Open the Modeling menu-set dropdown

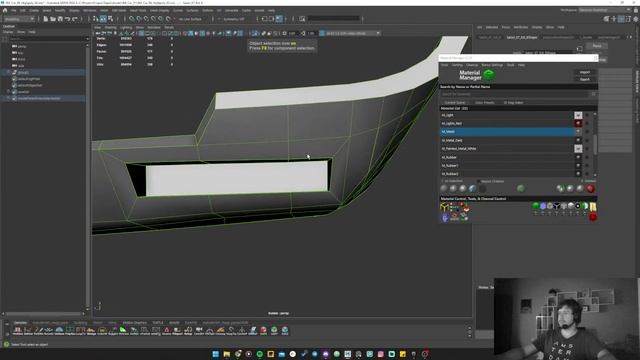click(x=19, y=19)
